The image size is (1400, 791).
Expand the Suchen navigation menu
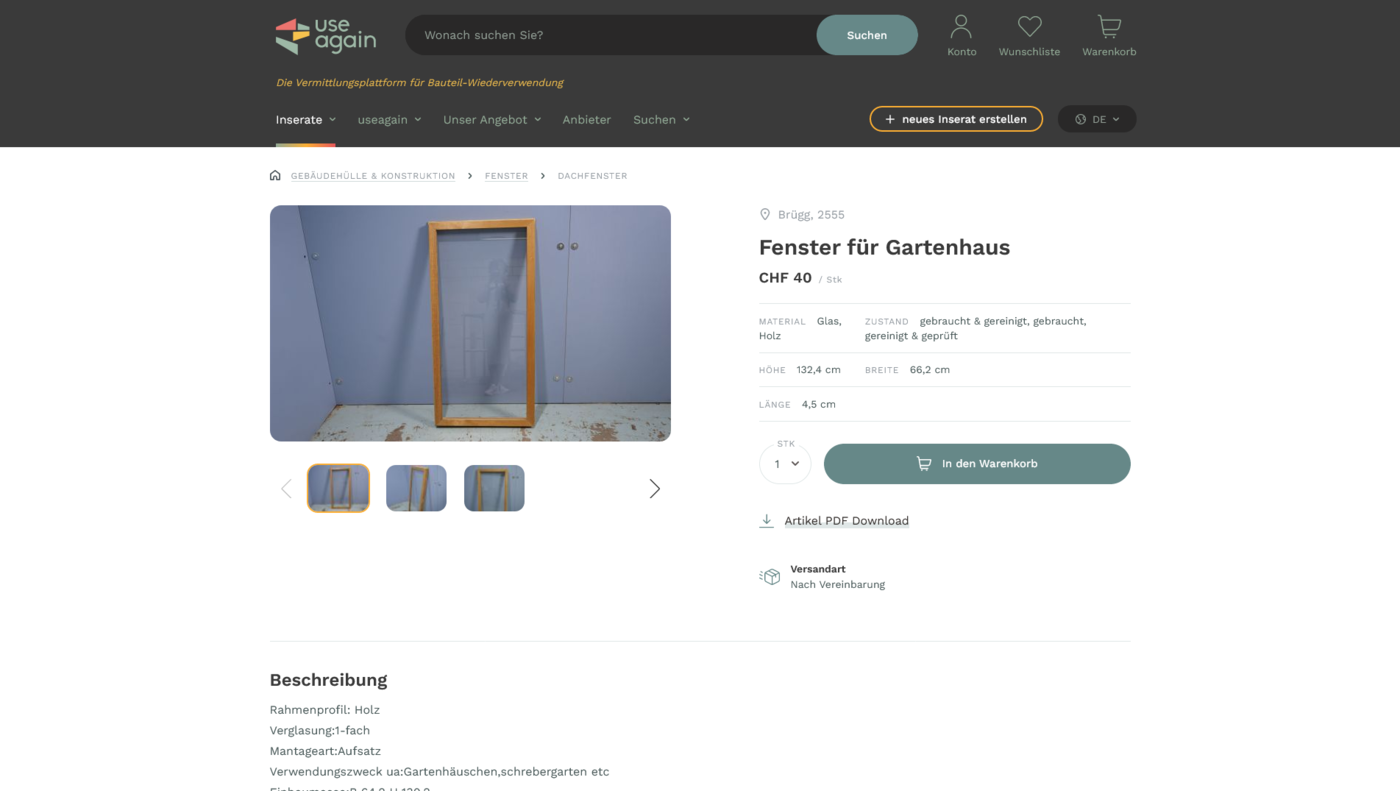click(661, 119)
